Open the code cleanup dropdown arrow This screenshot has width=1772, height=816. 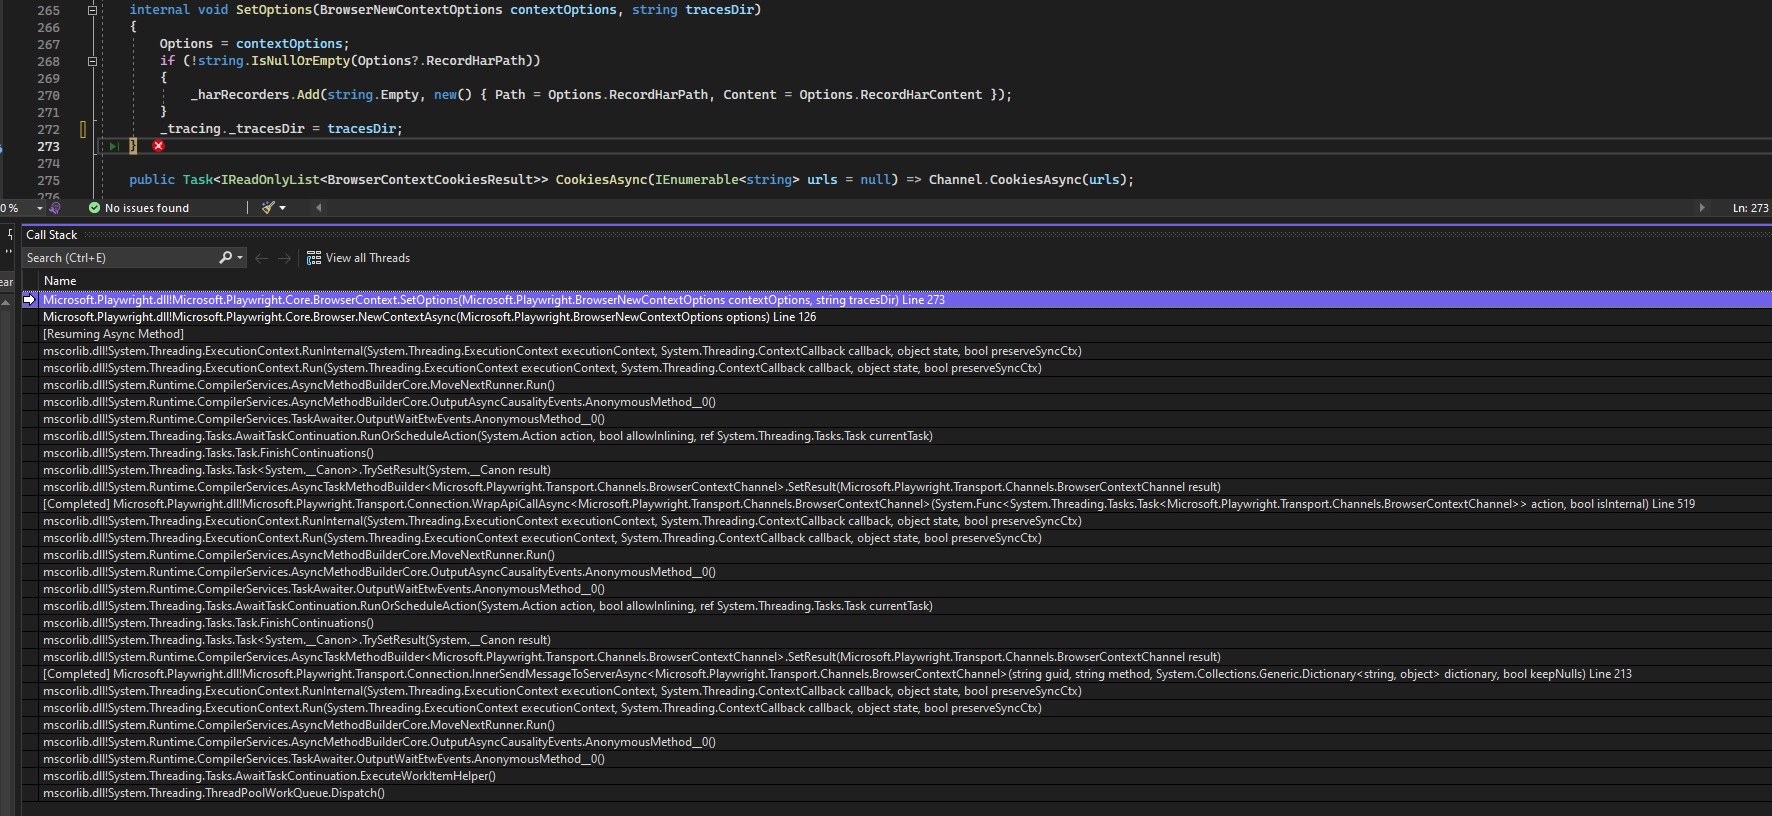click(283, 208)
